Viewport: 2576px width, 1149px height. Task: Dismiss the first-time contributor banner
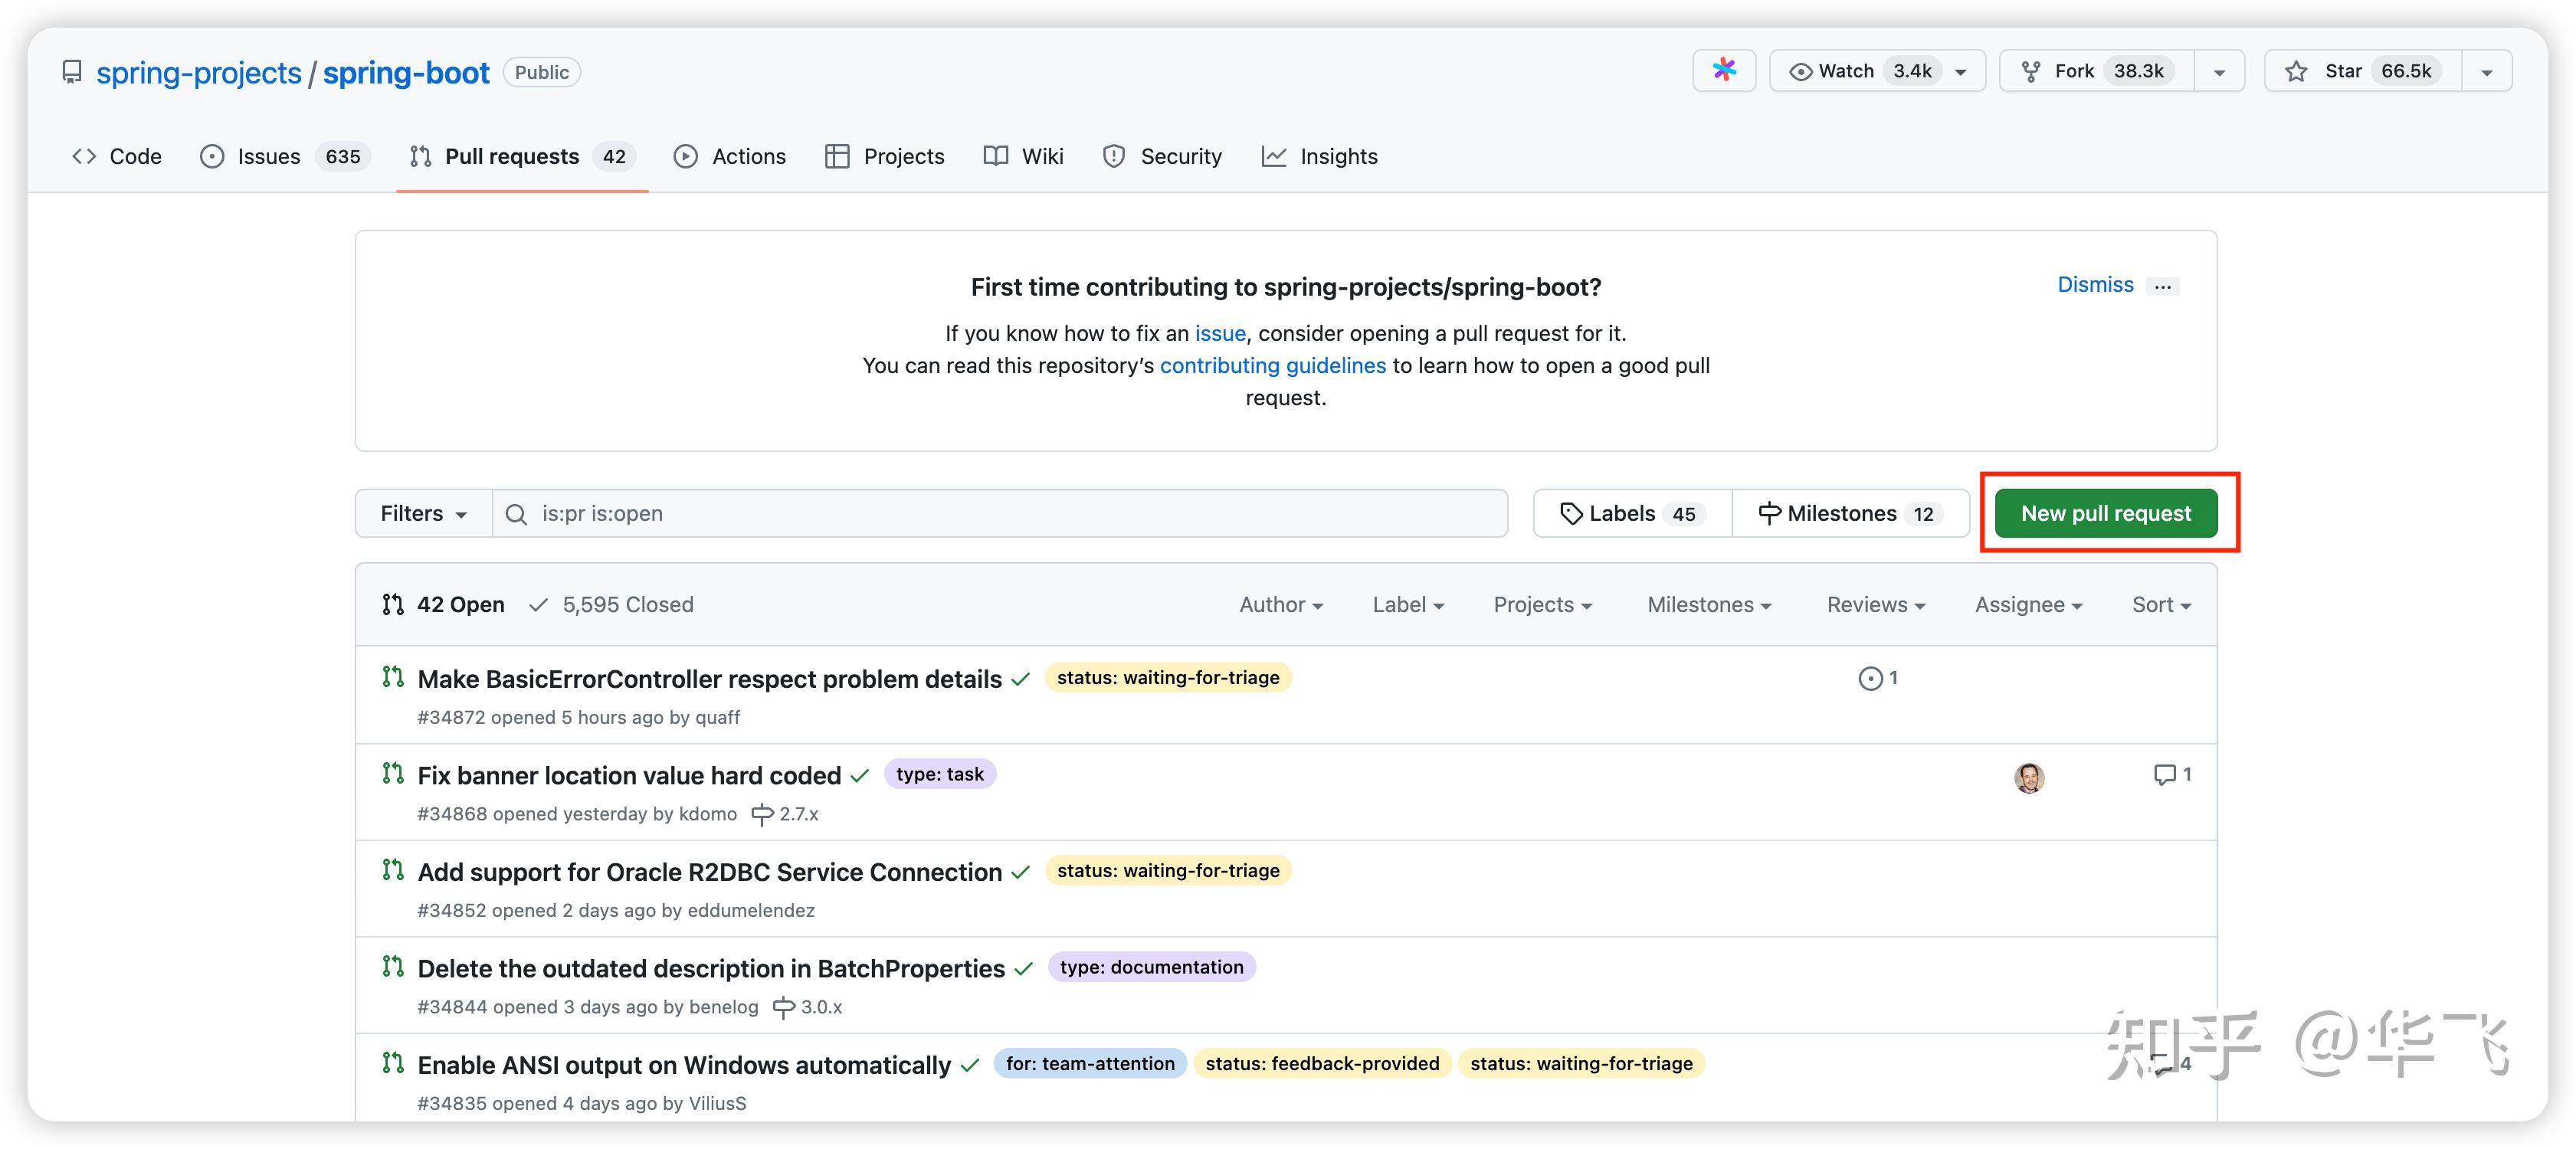tap(2095, 284)
